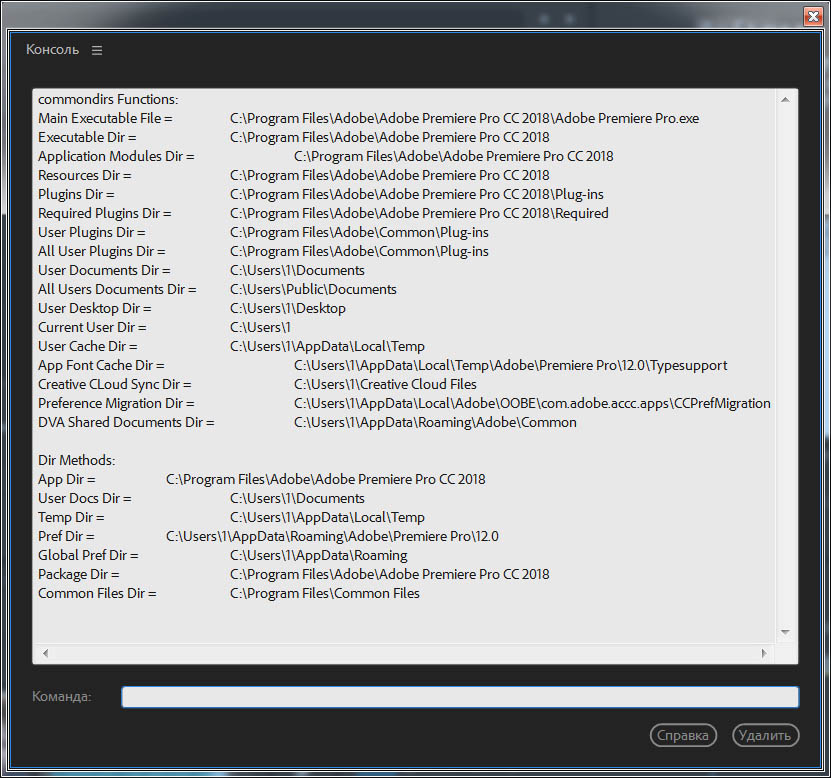Click the path ending in 'Premiere Pro\12.0'
The width and height of the screenshot is (831, 778).
(332, 537)
